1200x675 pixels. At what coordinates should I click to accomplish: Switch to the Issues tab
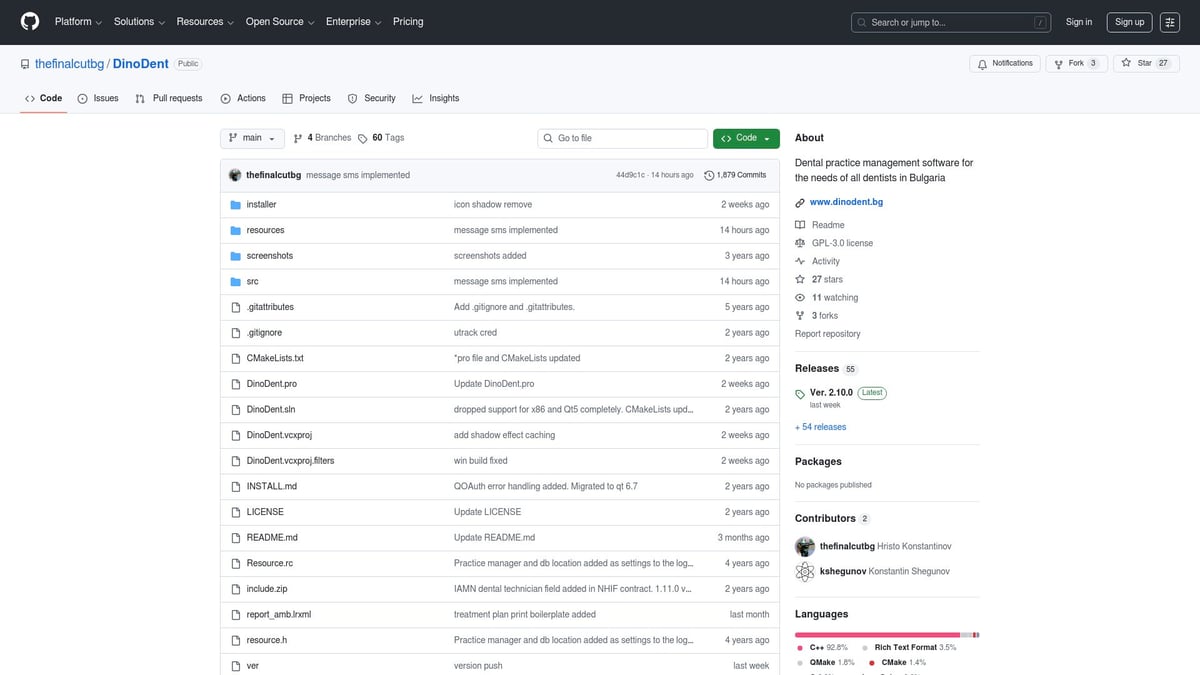click(x=98, y=98)
